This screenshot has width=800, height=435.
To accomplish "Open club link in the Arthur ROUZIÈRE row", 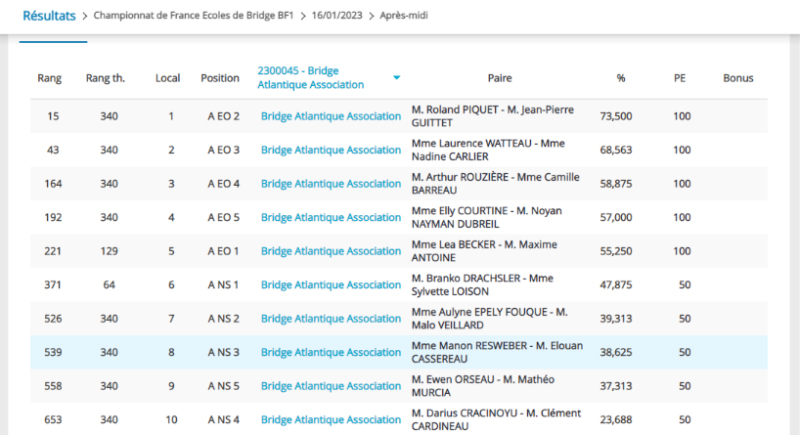I will (331, 184).
